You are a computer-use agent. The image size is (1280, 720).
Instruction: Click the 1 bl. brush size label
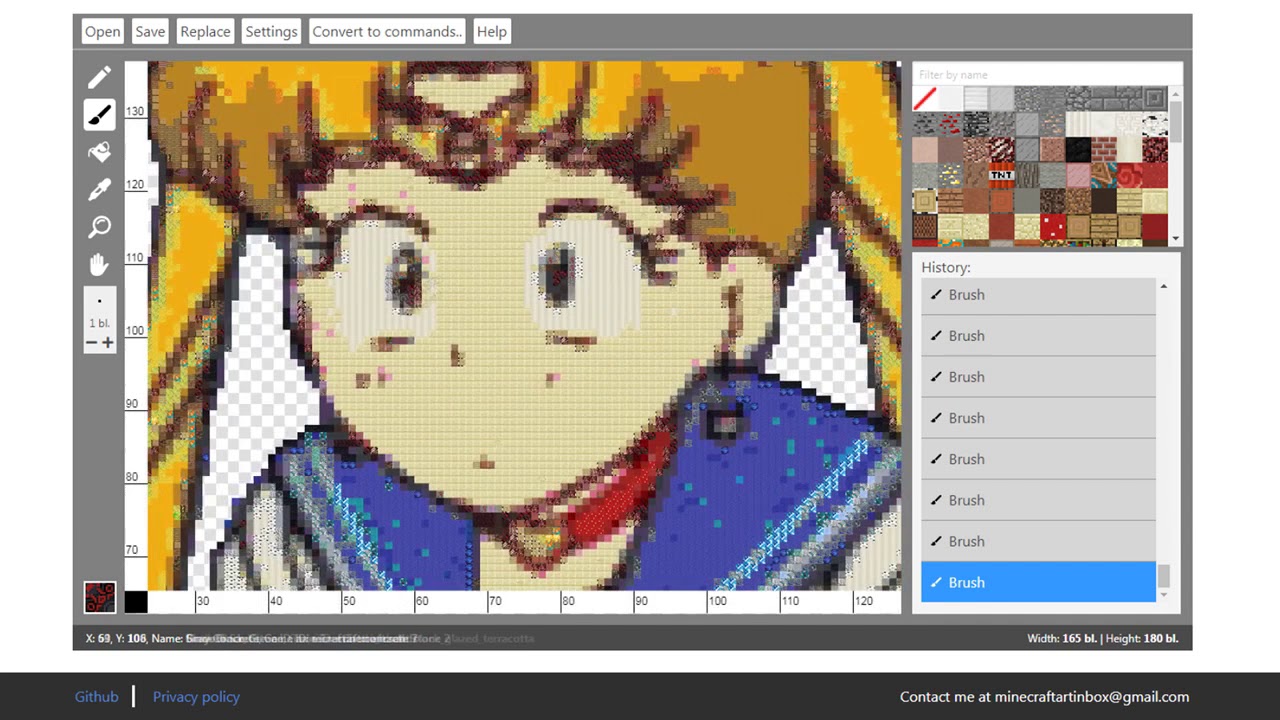99,323
